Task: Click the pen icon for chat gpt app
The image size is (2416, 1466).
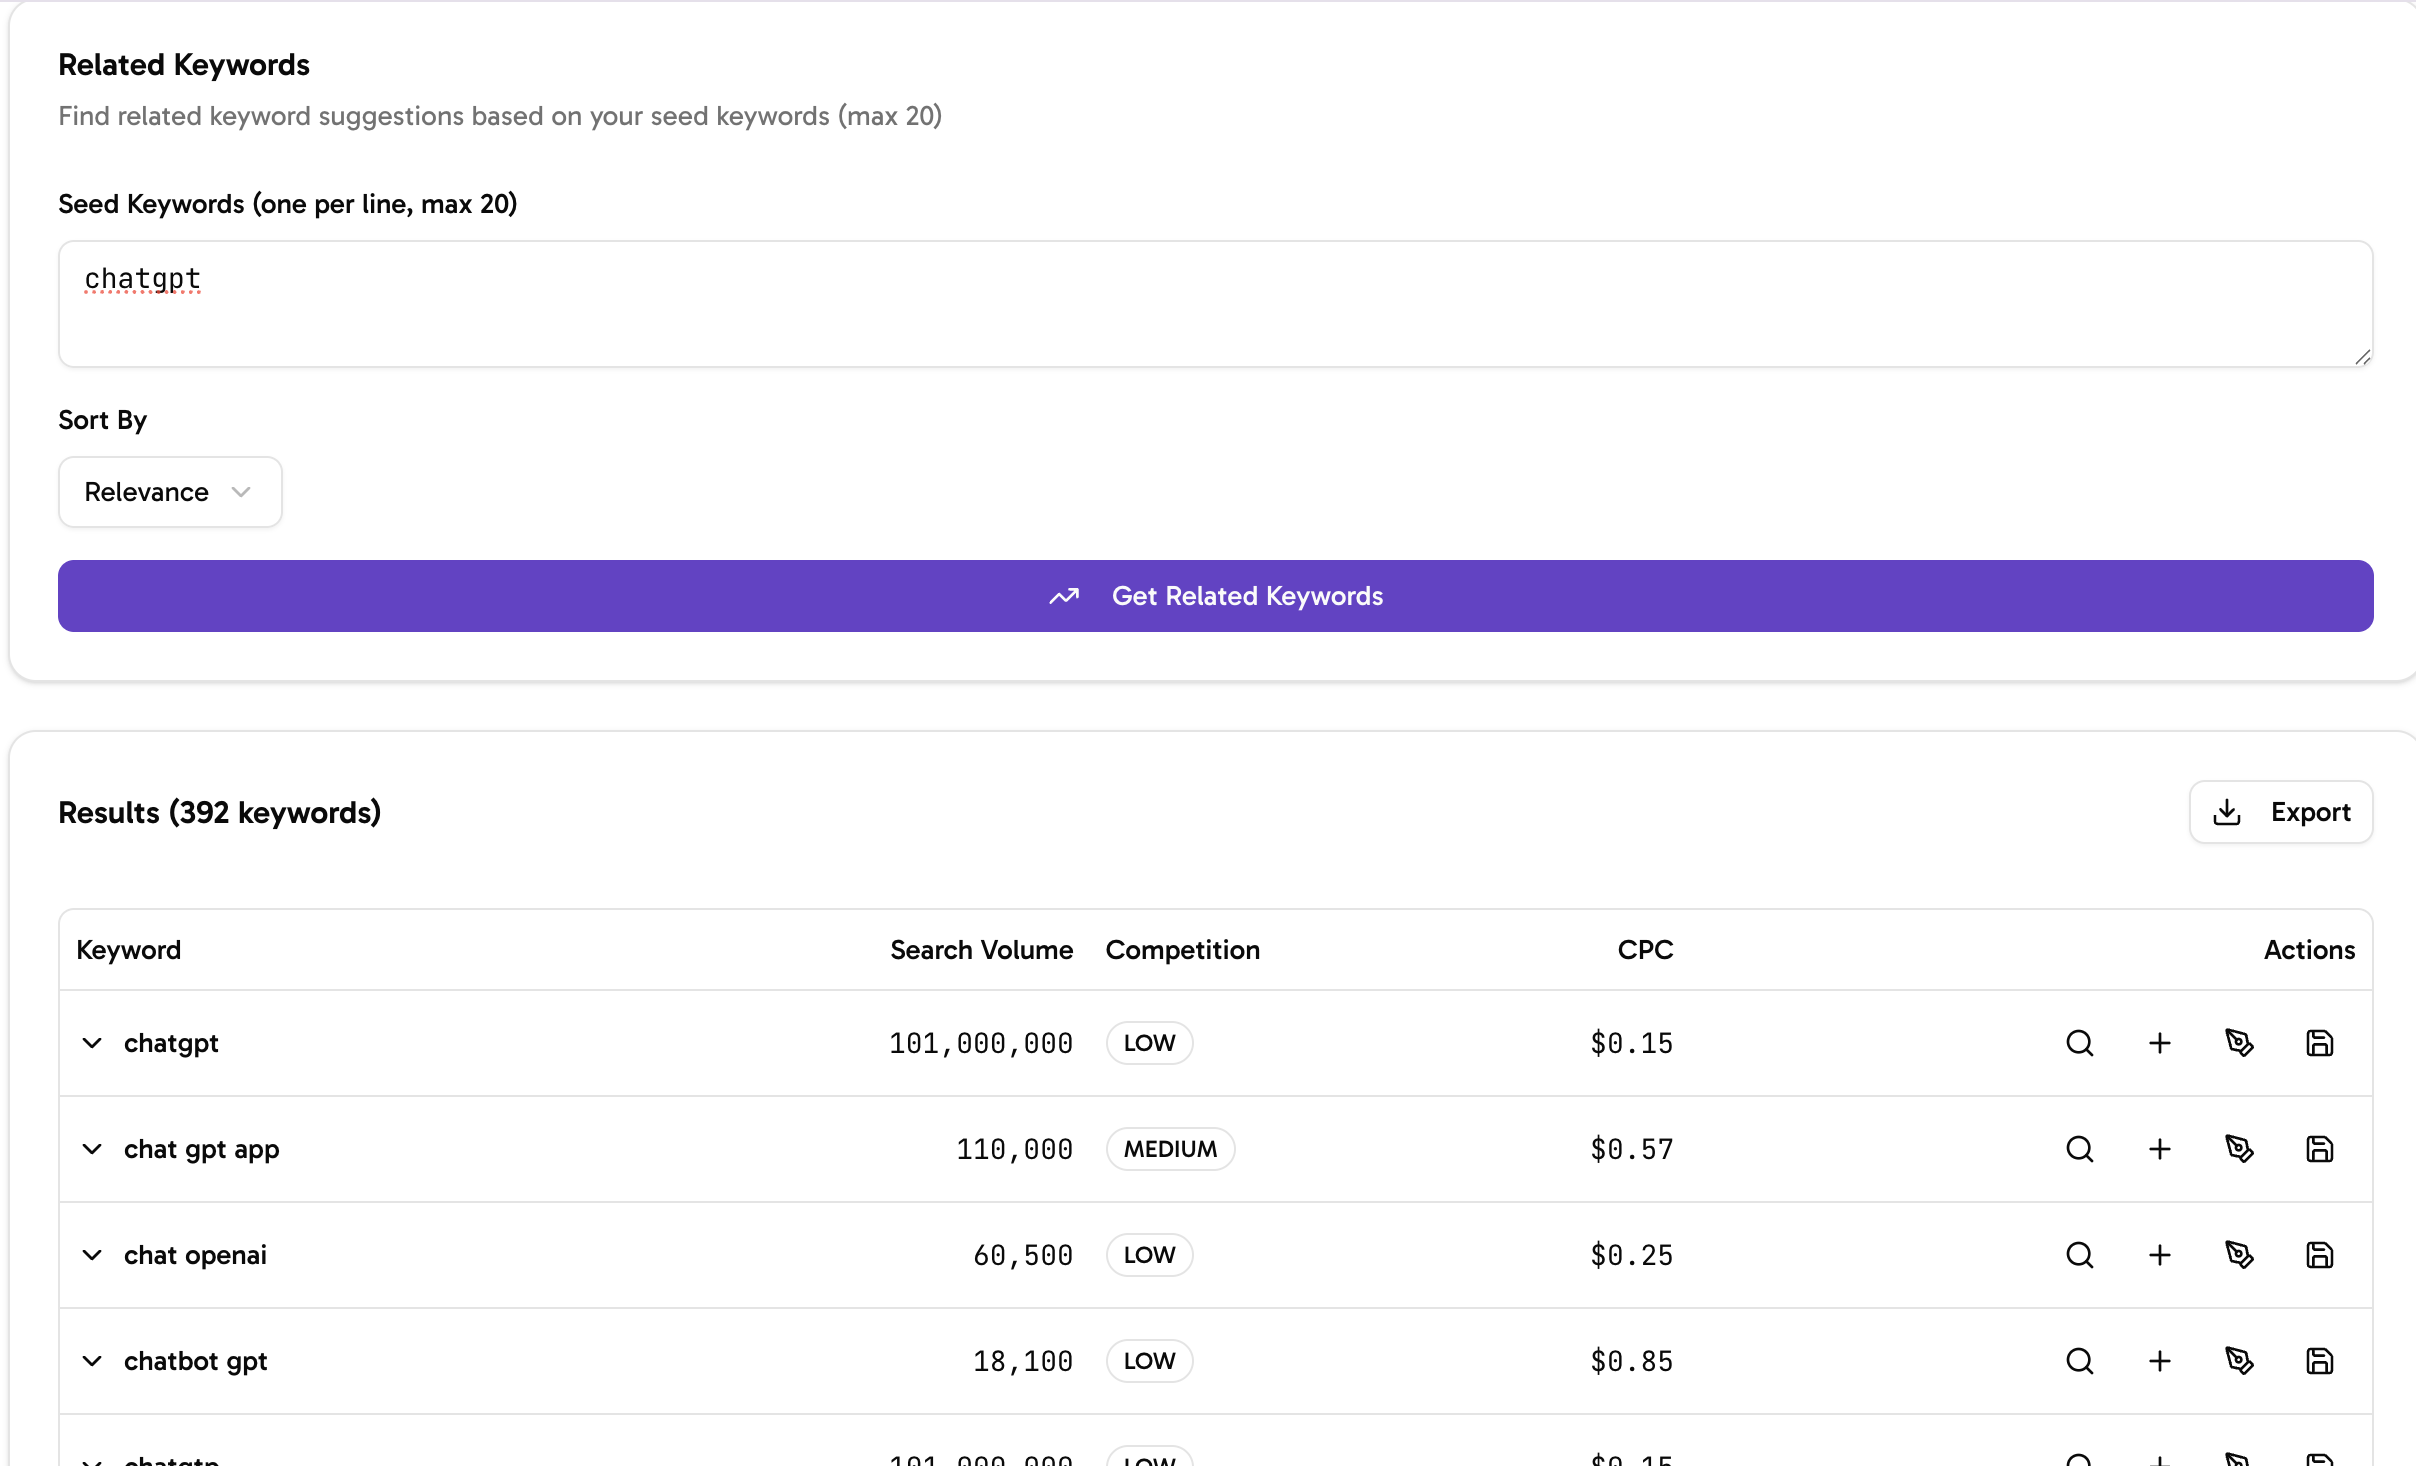Action: (x=2241, y=1149)
